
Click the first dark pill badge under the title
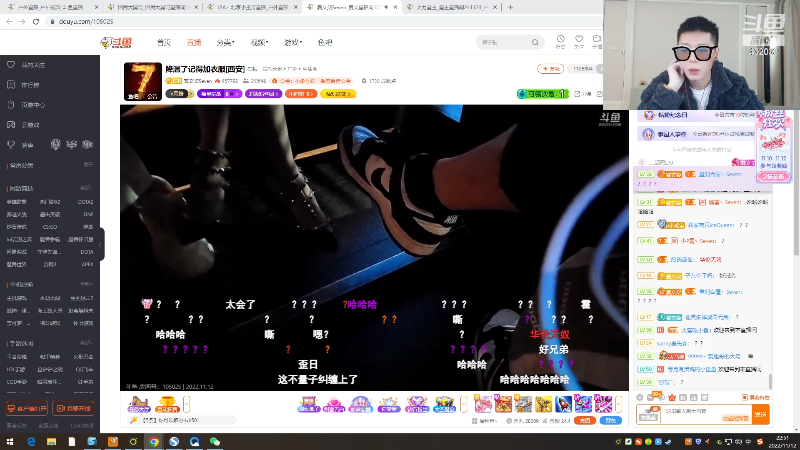tap(179, 94)
